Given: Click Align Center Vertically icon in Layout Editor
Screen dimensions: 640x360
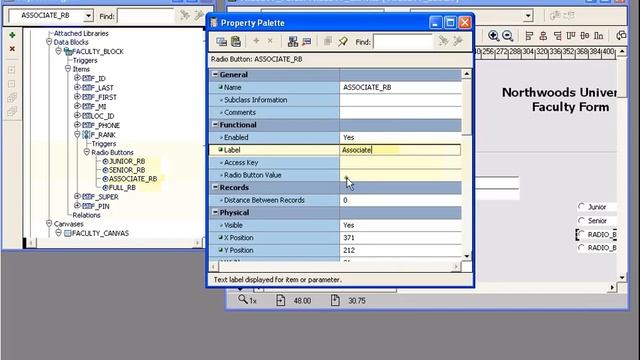Looking at the screenshot, I should point(585,36).
